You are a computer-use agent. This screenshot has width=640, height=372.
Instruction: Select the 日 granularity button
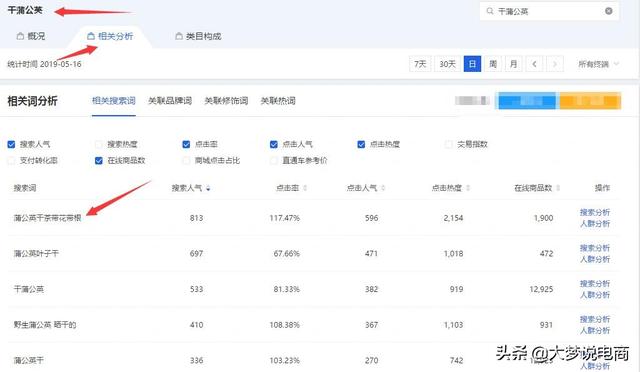[472, 64]
